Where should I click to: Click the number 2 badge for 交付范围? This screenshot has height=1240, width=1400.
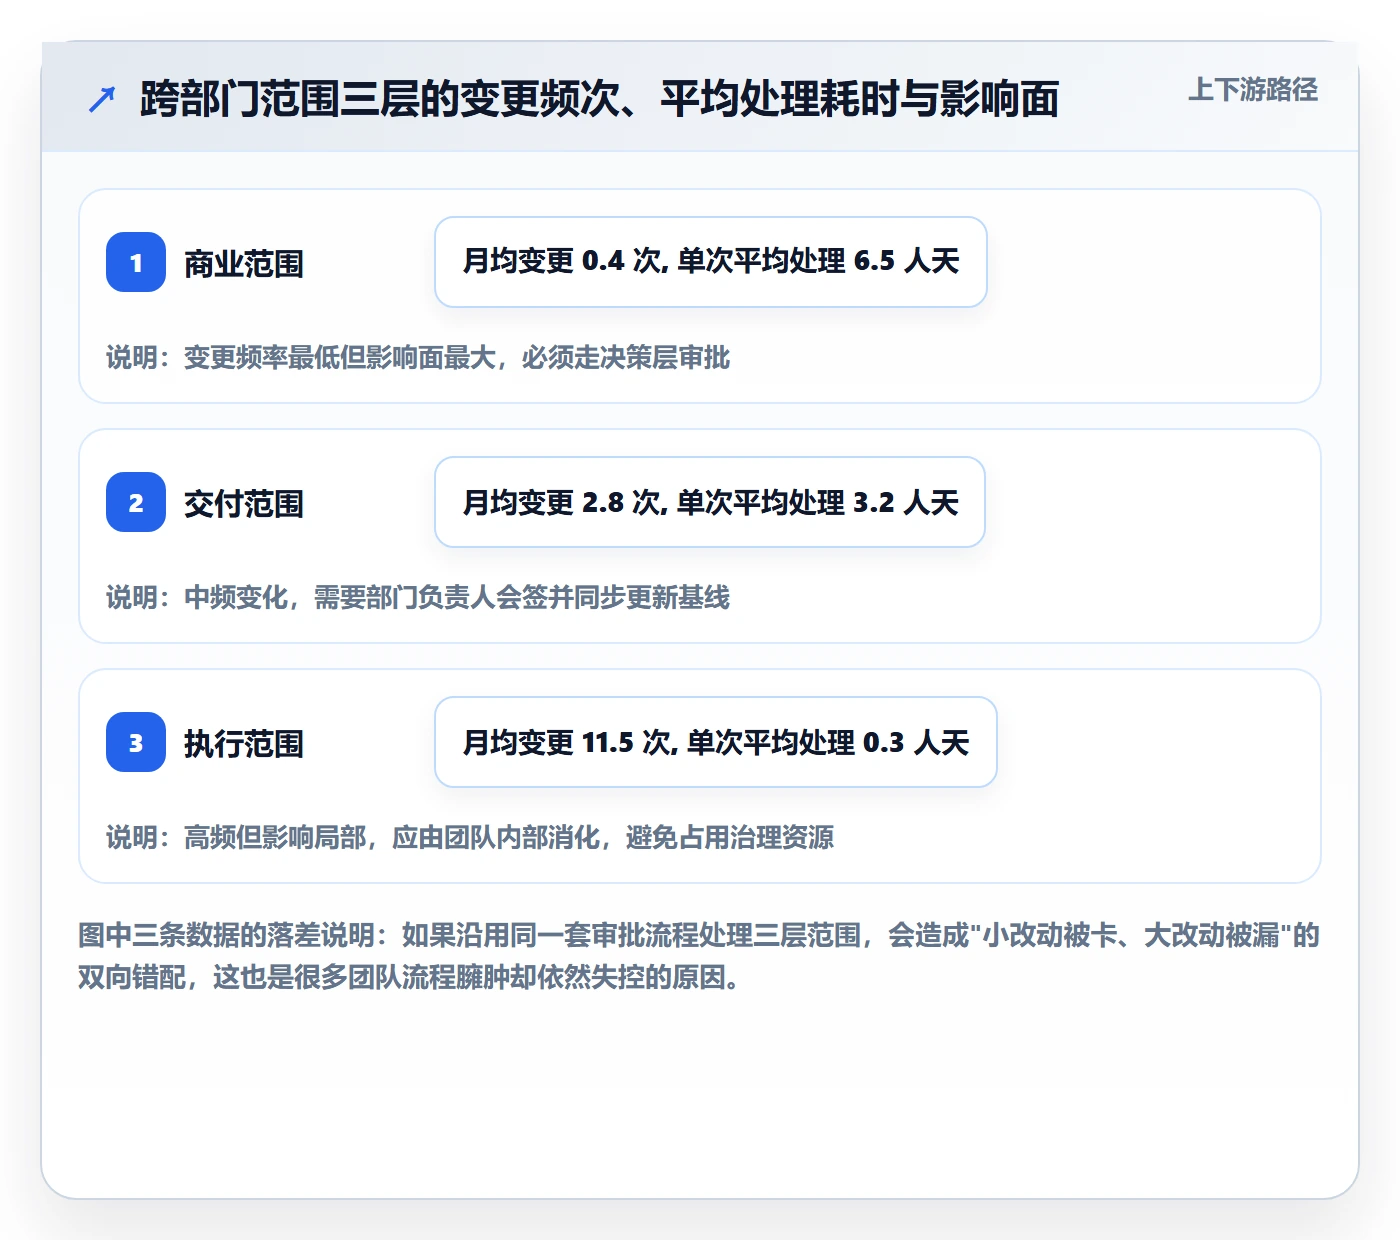(136, 502)
